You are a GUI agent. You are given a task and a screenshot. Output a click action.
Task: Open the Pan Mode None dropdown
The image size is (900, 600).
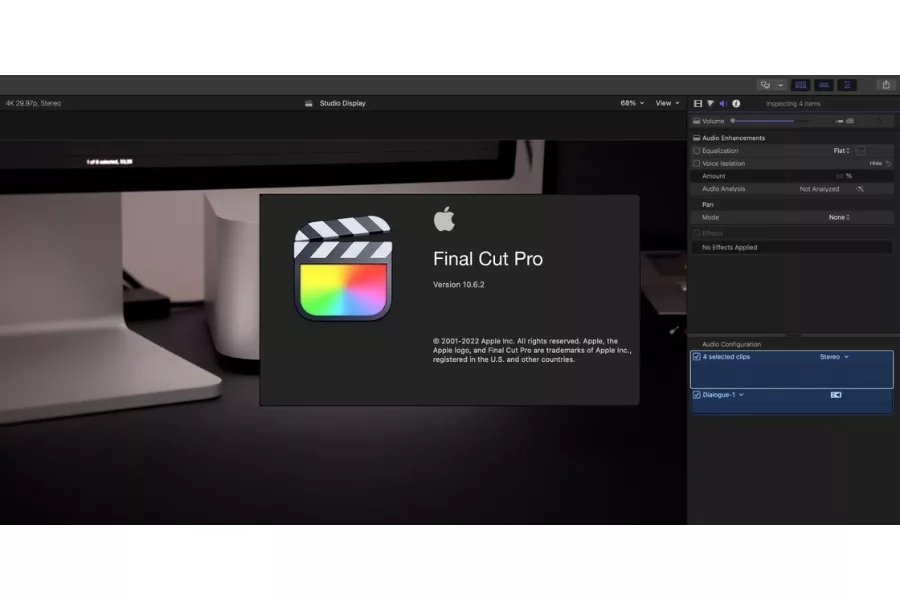click(839, 218)
